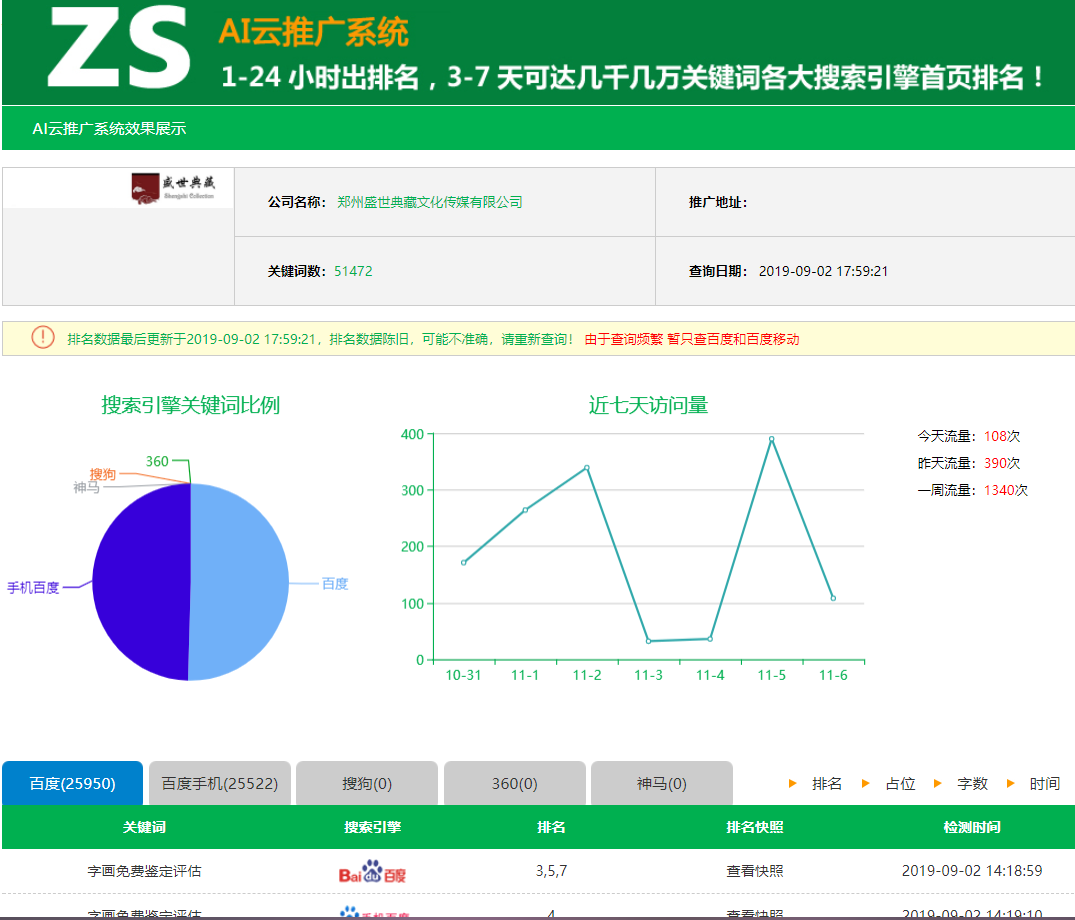Click weekly traffic value 1340次
Screen dimensions: 1075x920
(1006, 490)
